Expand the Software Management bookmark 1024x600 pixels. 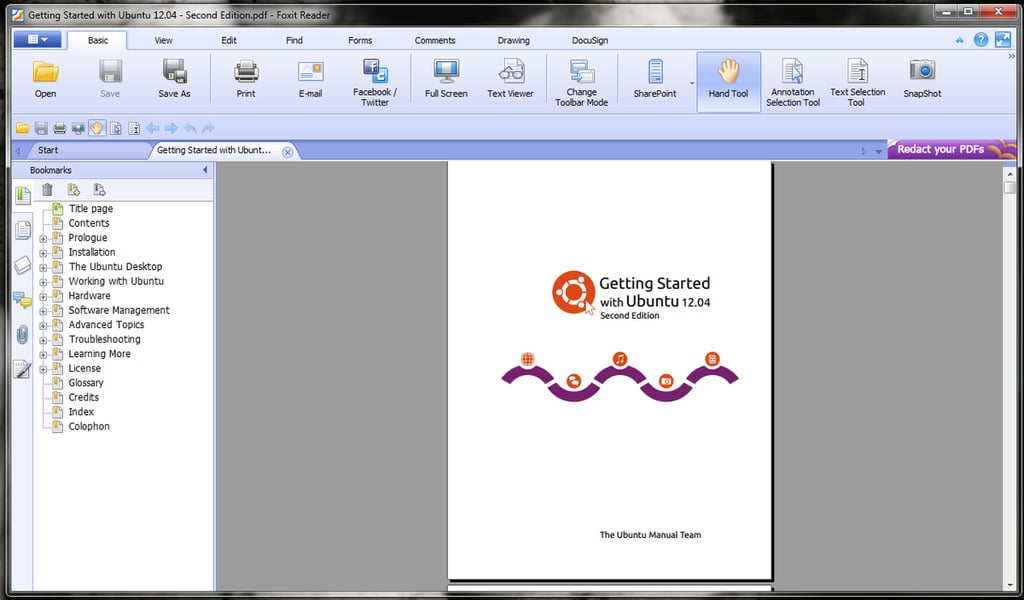[x=43, y=311]
